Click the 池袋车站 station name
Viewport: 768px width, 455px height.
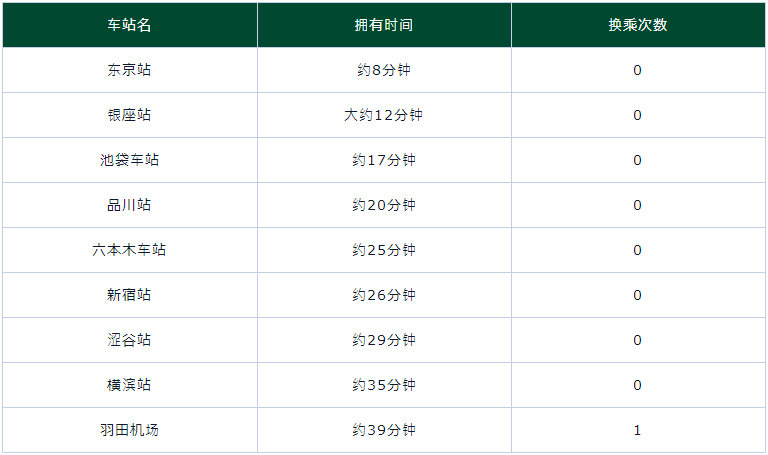pos(129,160)
